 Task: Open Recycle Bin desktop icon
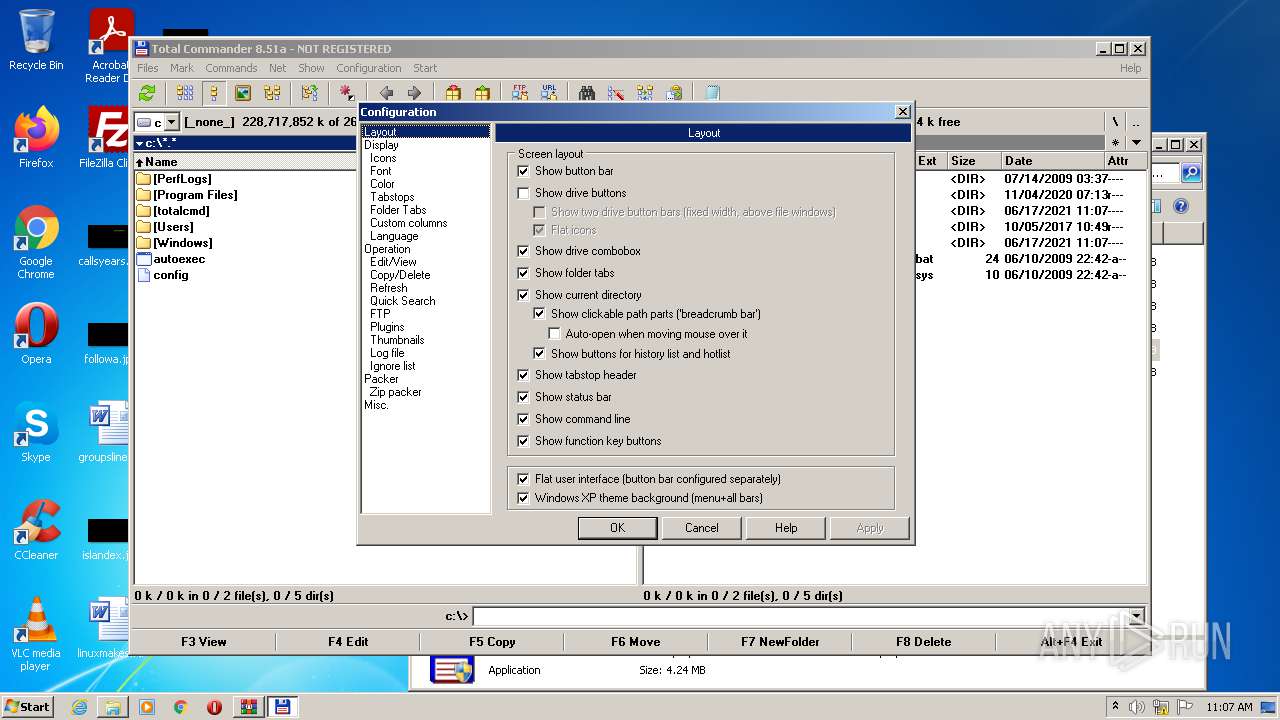36,40
